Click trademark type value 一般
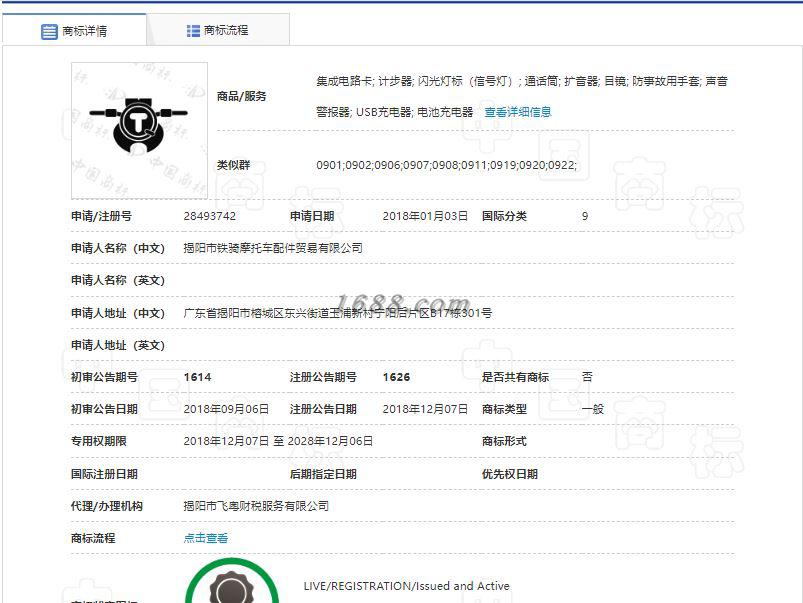Screen dimensions: 803x603 [593, 409]
